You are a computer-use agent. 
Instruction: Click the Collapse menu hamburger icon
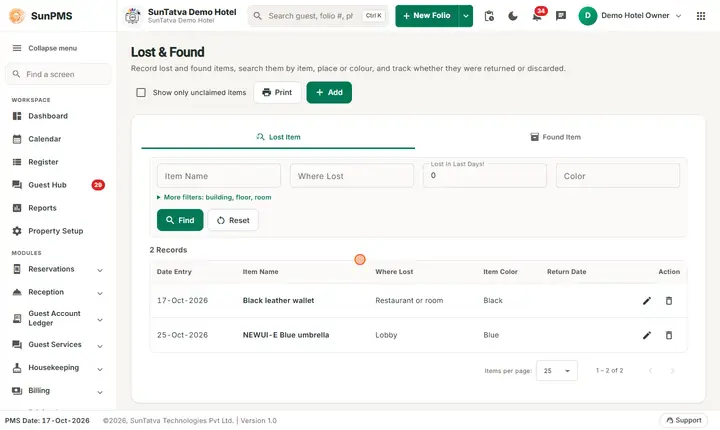(17, 48)
